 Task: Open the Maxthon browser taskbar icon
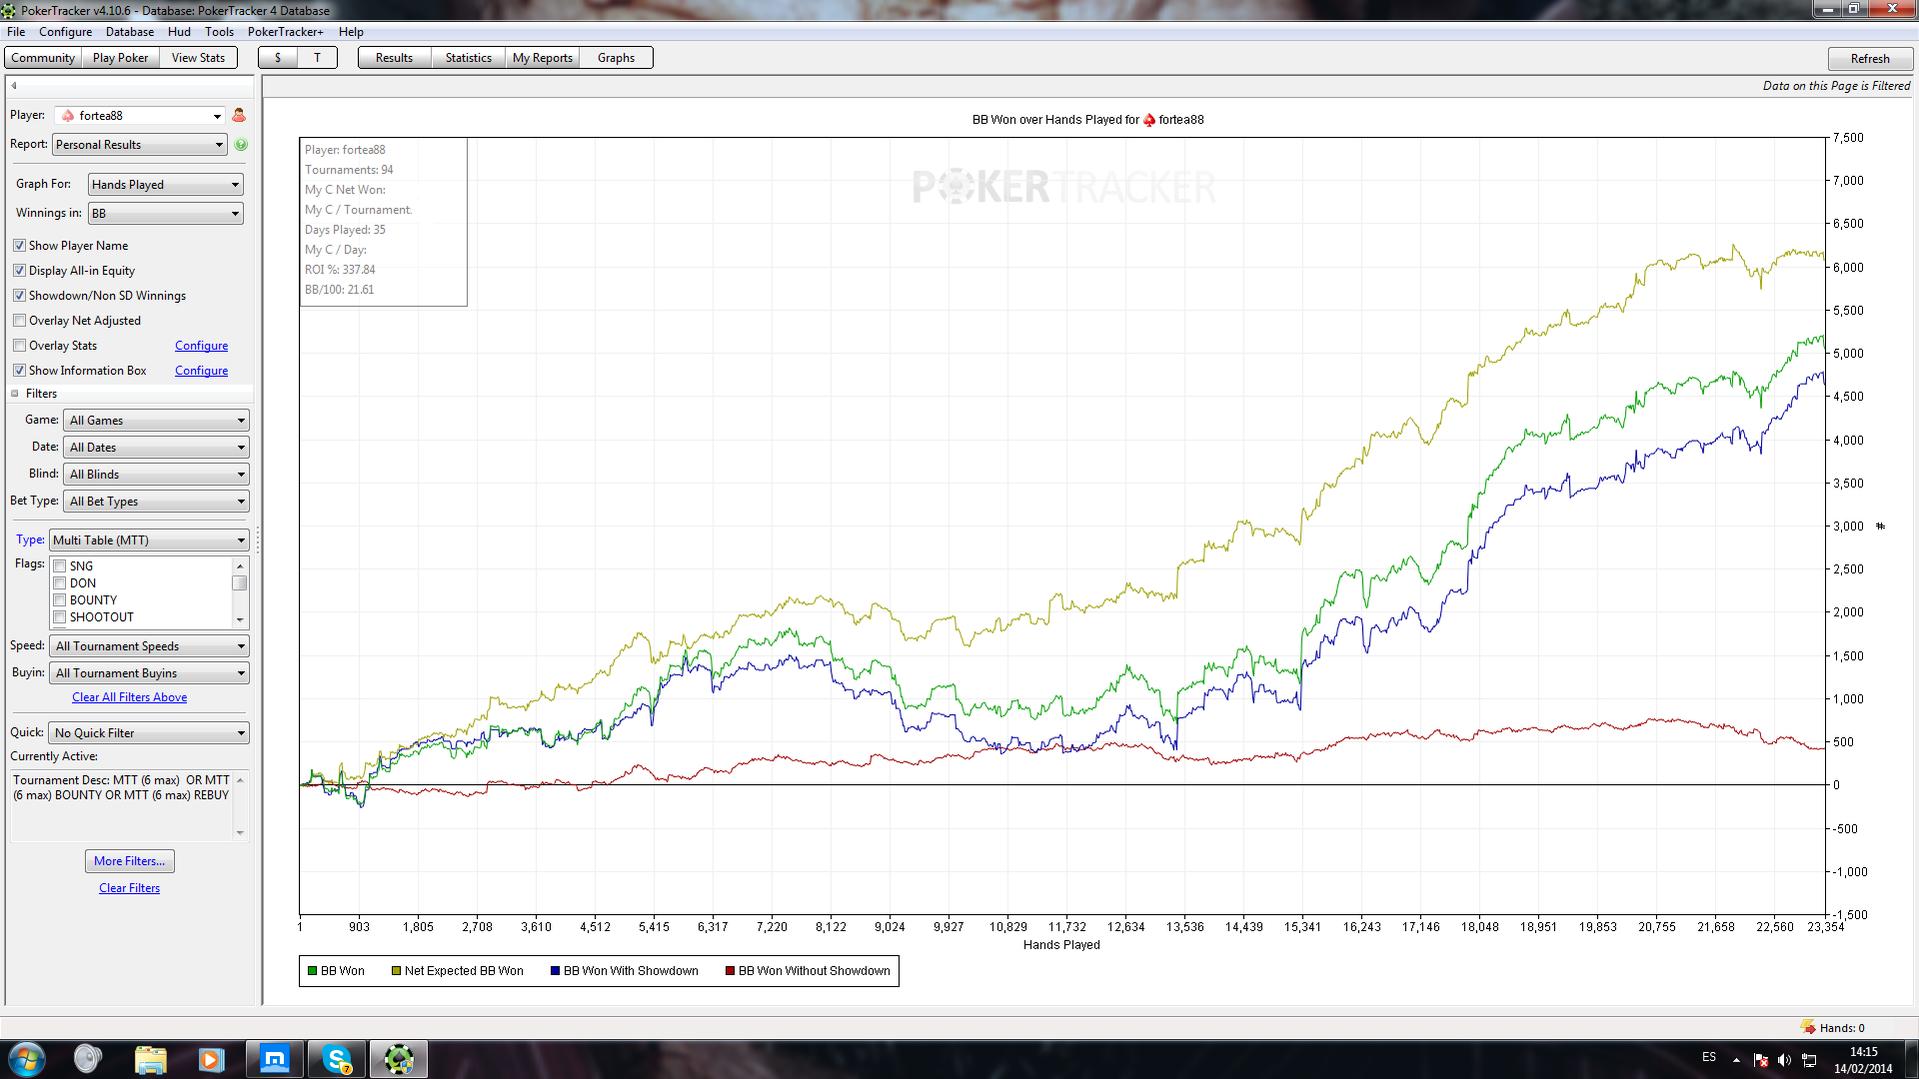click(274, 1059)
